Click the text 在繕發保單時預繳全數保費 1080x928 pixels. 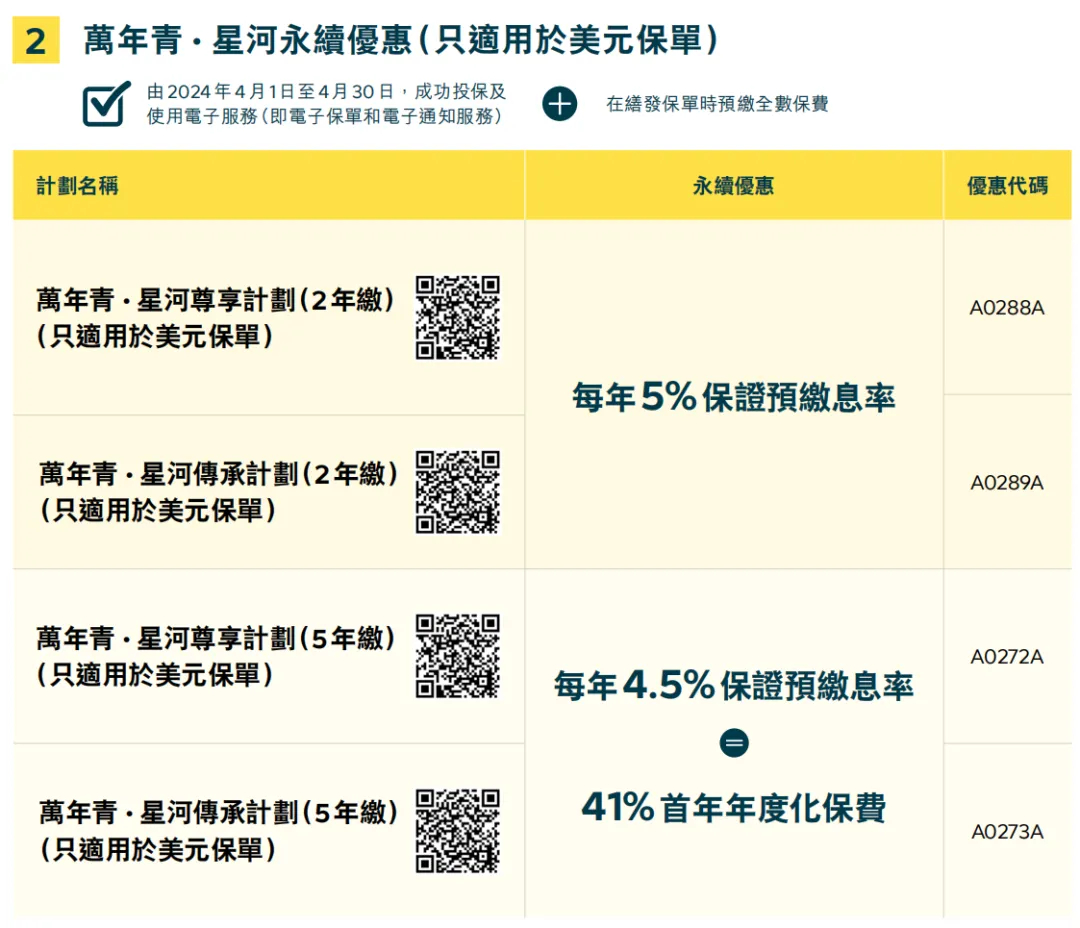pyautogui.click(x=717, y=104)
